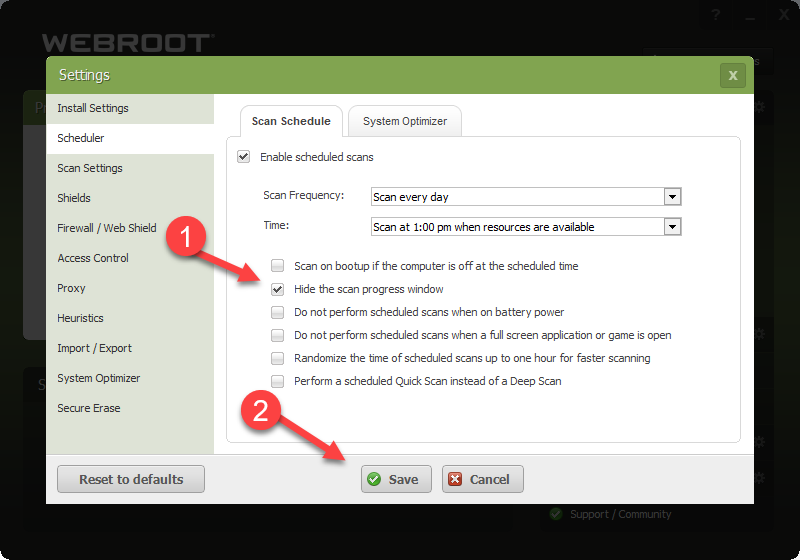Click Reset to defaults

[x=131, y=479]
